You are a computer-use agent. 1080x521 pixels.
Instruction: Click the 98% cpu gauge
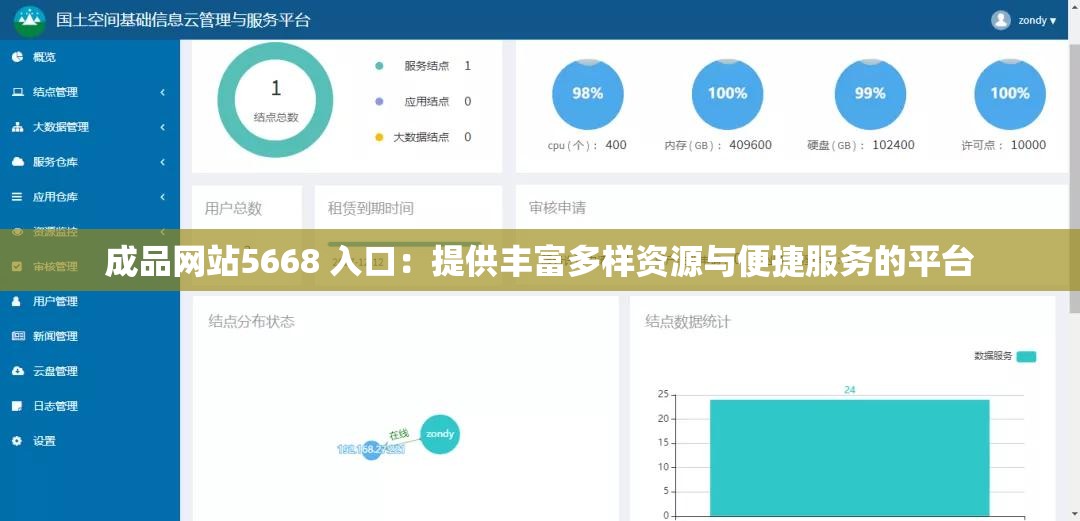[588, 94]
